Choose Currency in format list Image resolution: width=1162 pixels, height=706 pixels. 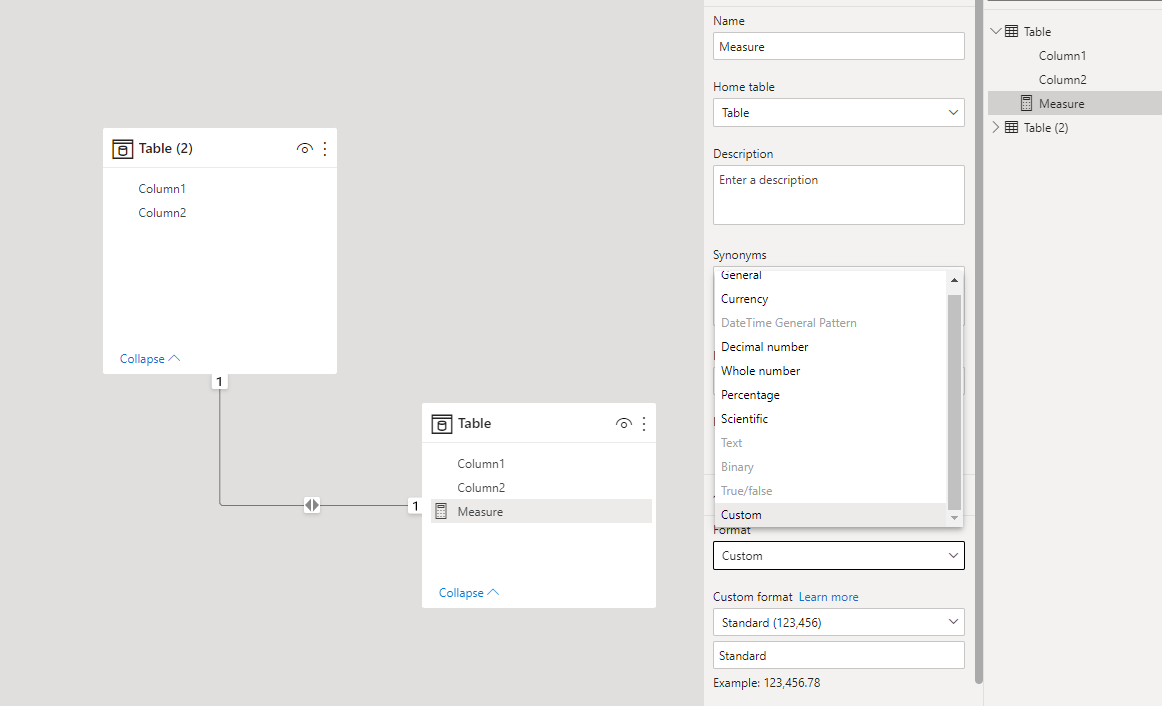coord(830,299)
